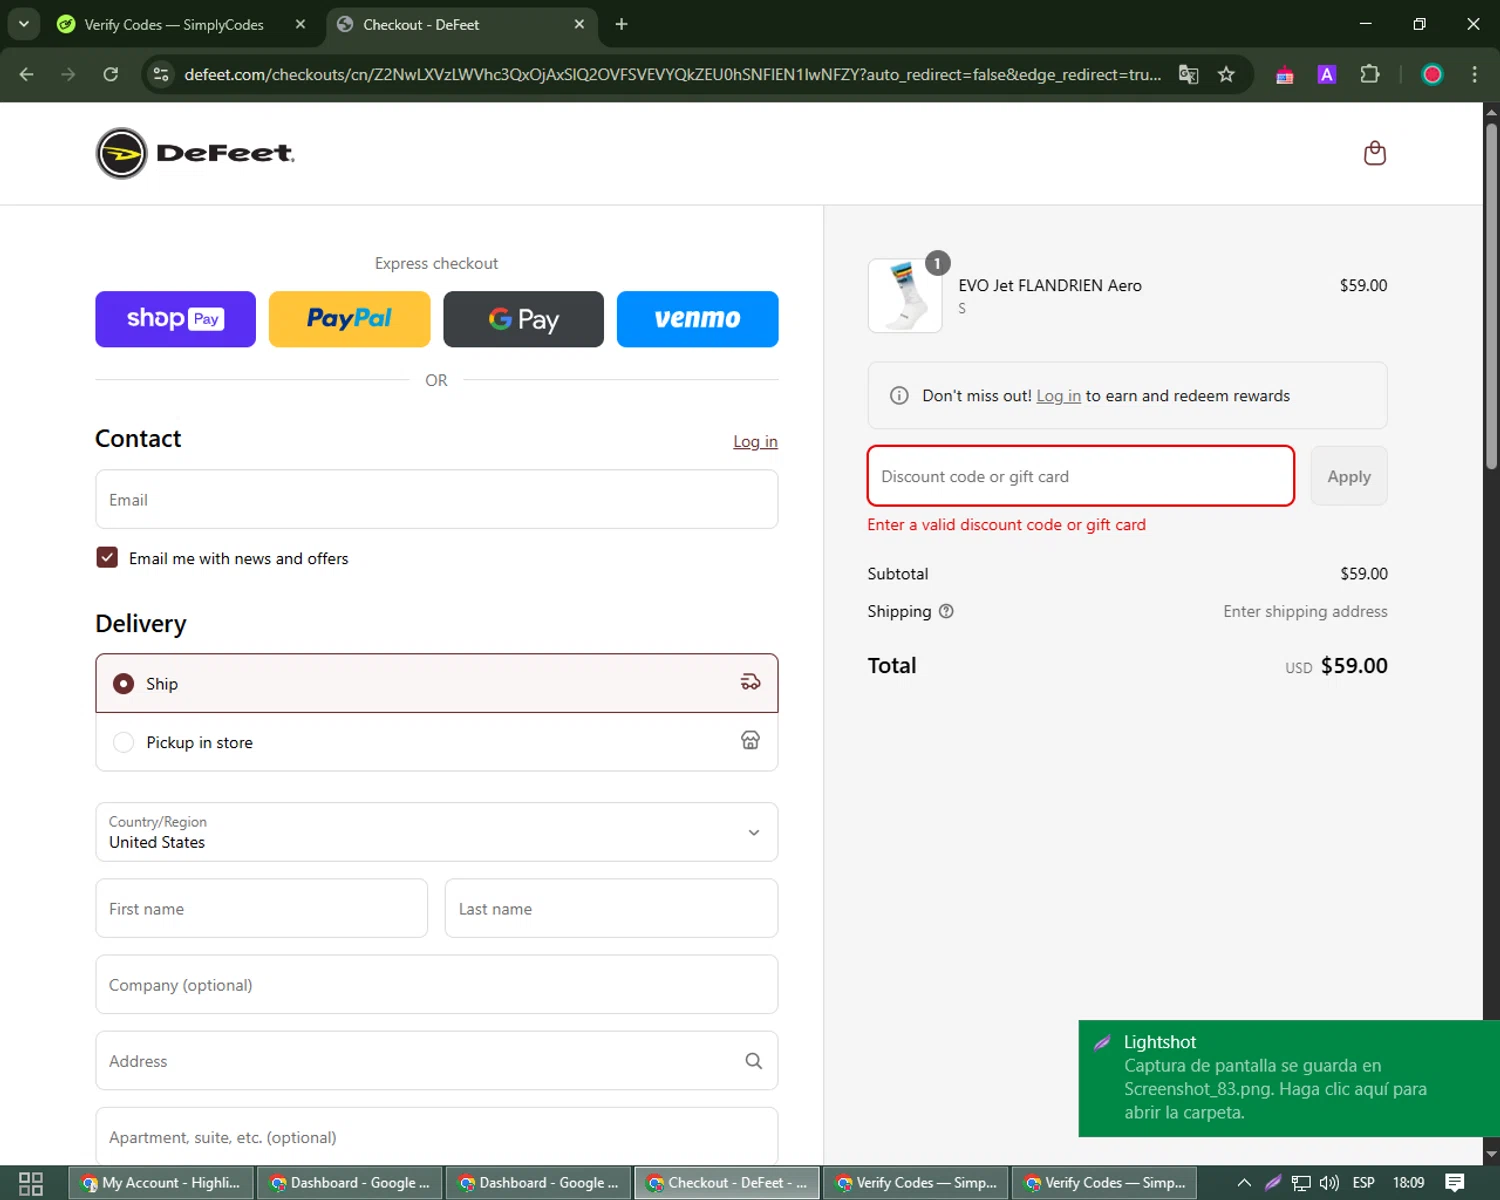Pay with Venmo
Viewport: 1500px width, 1200px height.
pyautogui.click(x=697, y=319)
